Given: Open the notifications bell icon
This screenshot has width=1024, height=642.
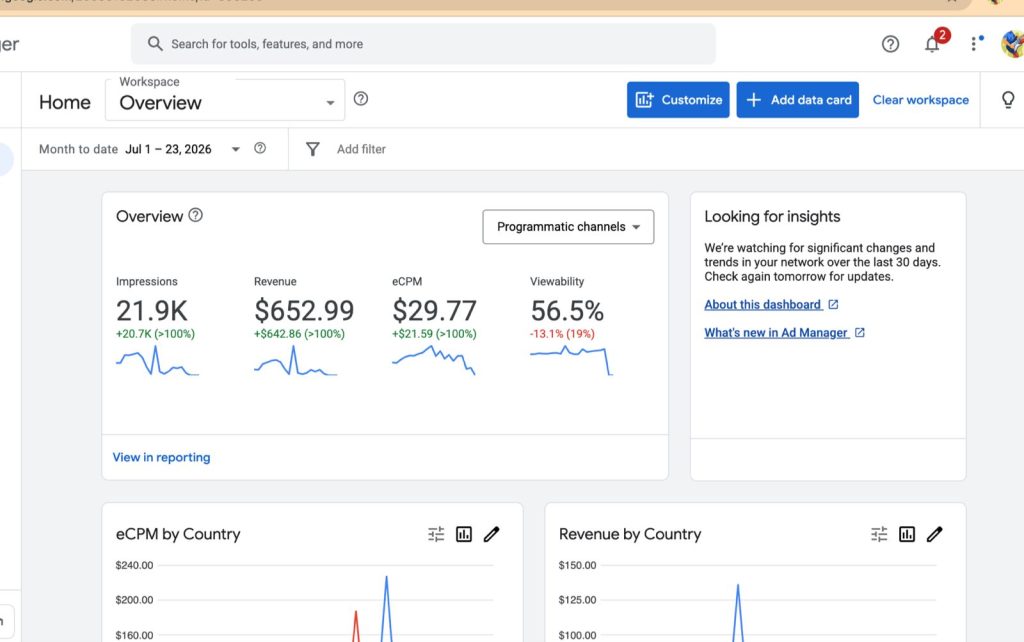Looking at the screenshot, I should pos(932,44).
